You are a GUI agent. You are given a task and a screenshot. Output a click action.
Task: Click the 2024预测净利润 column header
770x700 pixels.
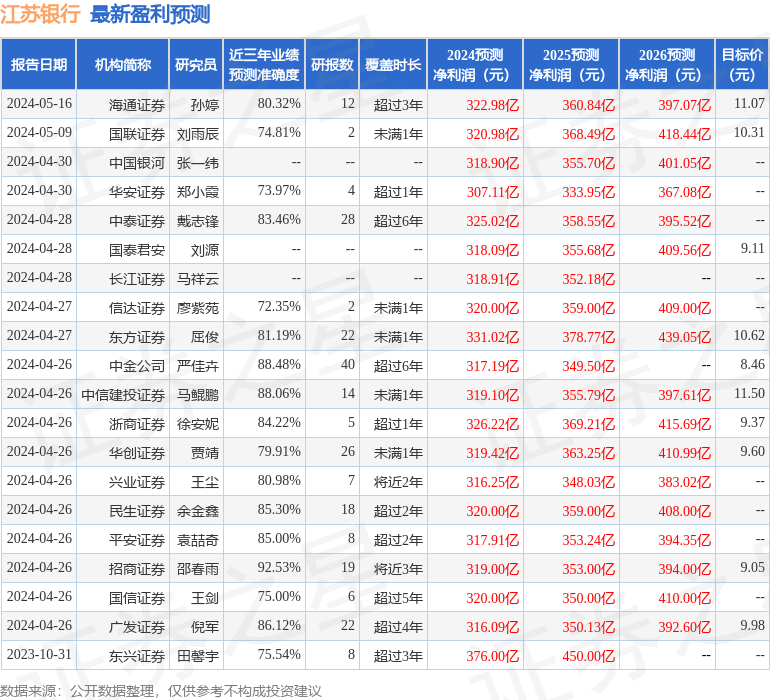[x=475, y=64]
